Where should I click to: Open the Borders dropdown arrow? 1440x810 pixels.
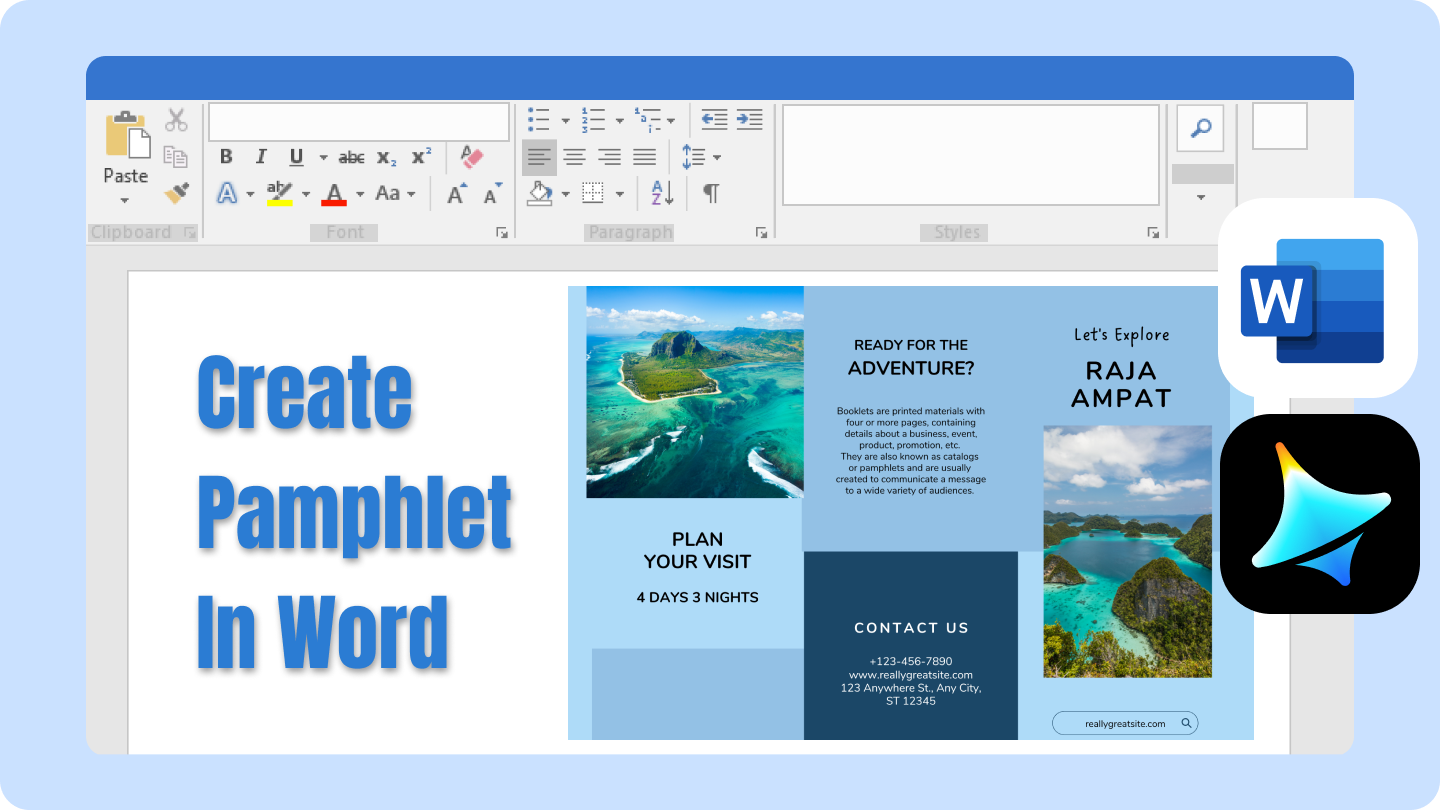(x=618, y=192)
